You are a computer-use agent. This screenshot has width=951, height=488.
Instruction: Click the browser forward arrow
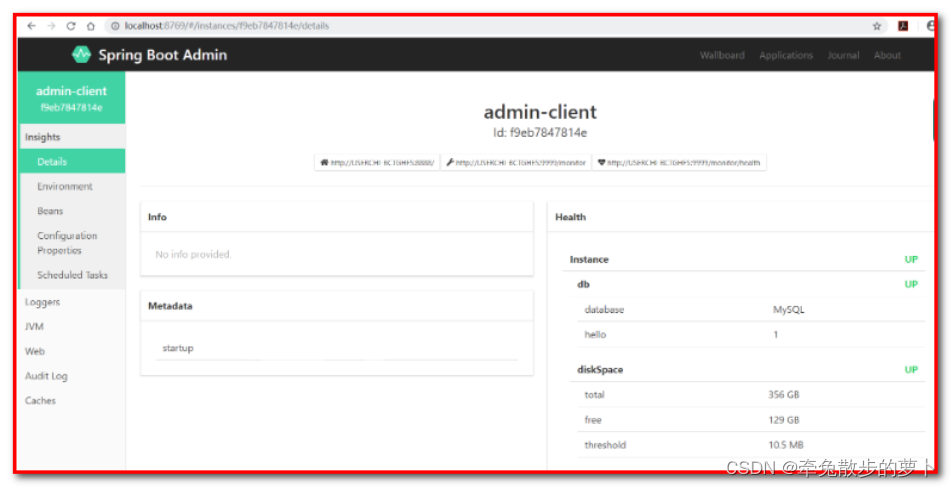[x=51, y=26]
